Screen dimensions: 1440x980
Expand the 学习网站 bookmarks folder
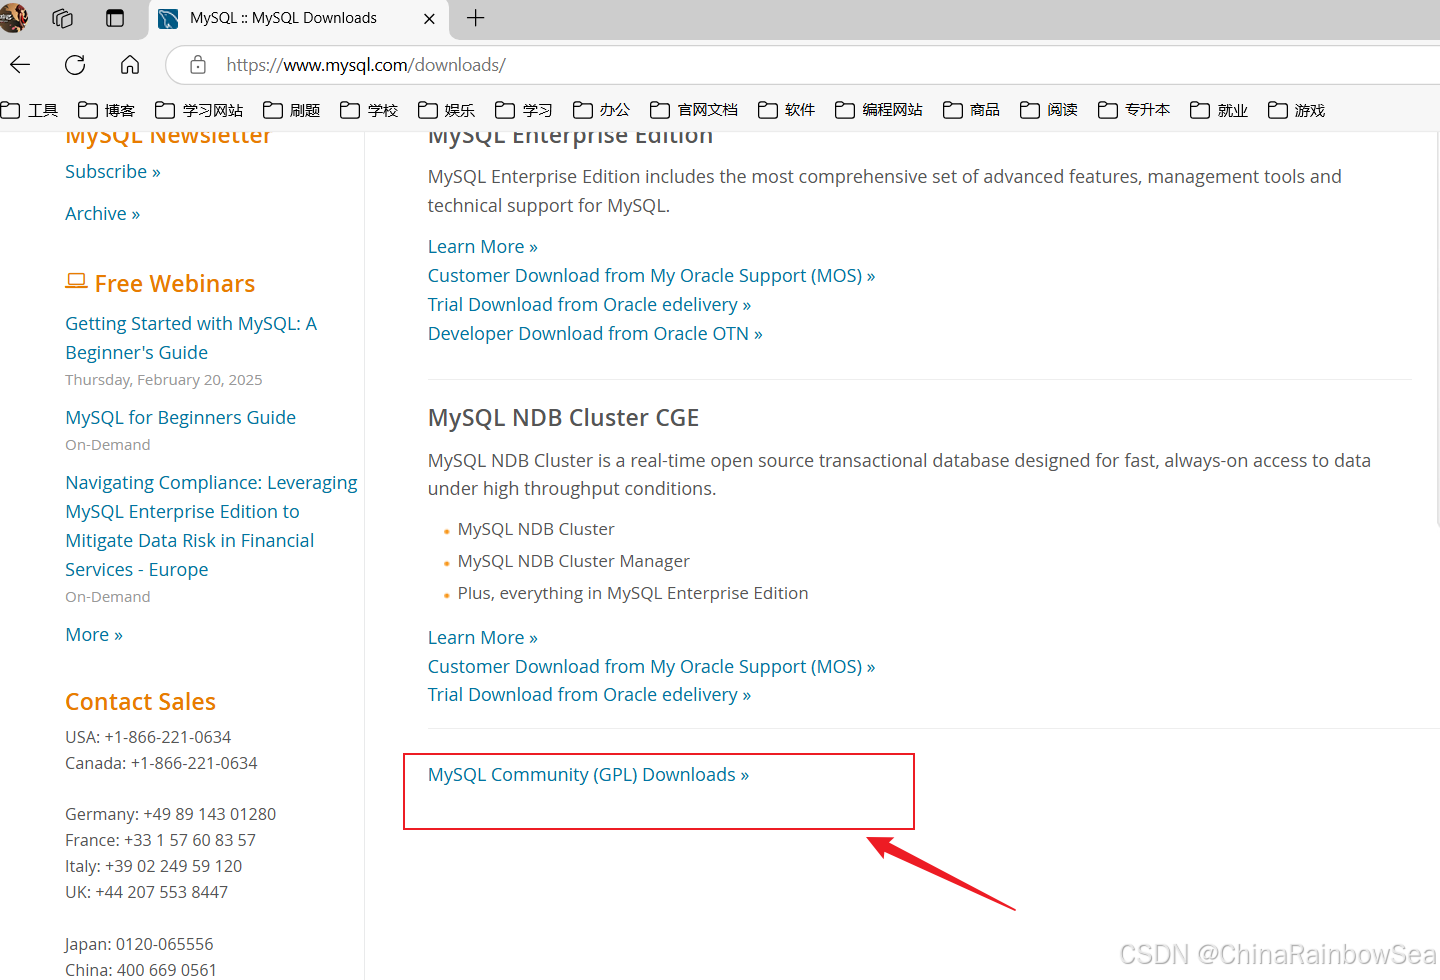click(200, 110)
